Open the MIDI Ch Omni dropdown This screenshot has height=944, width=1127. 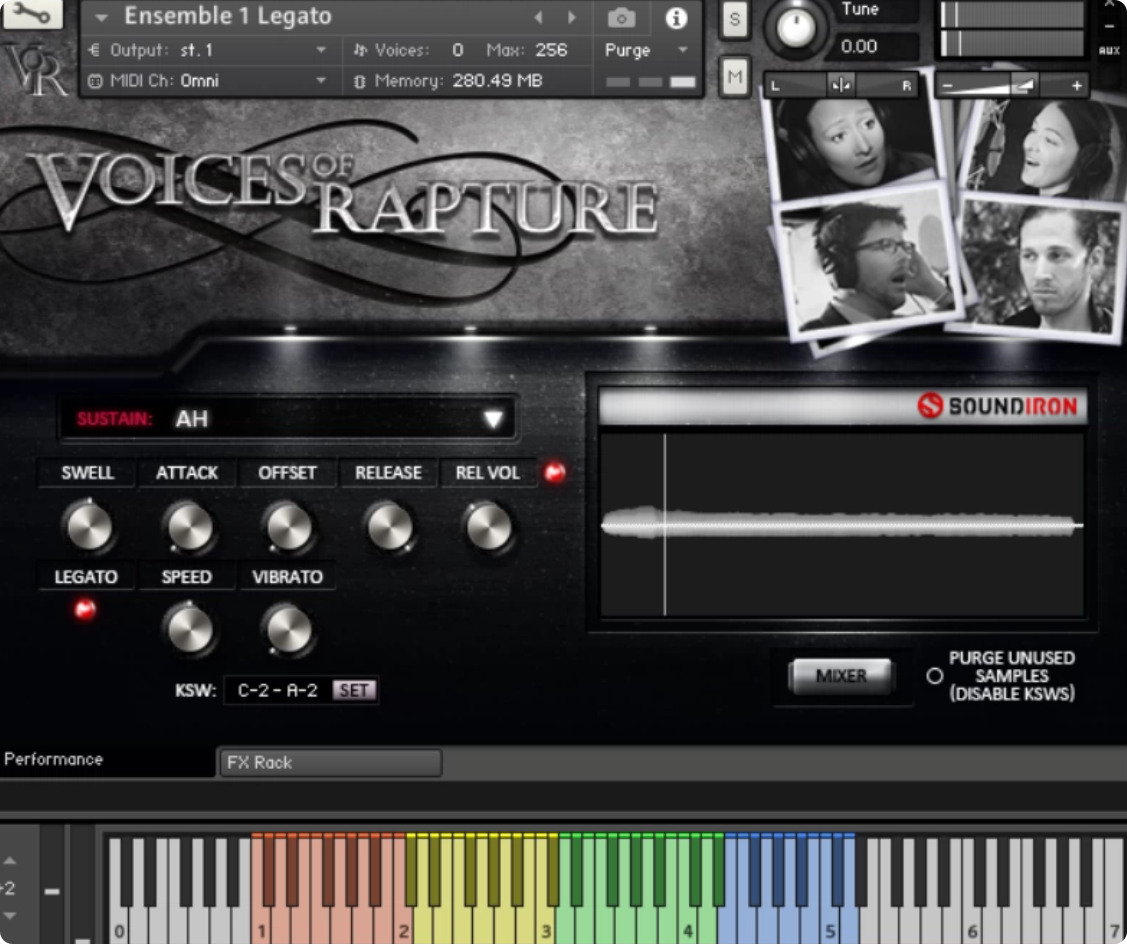[207, 81]
